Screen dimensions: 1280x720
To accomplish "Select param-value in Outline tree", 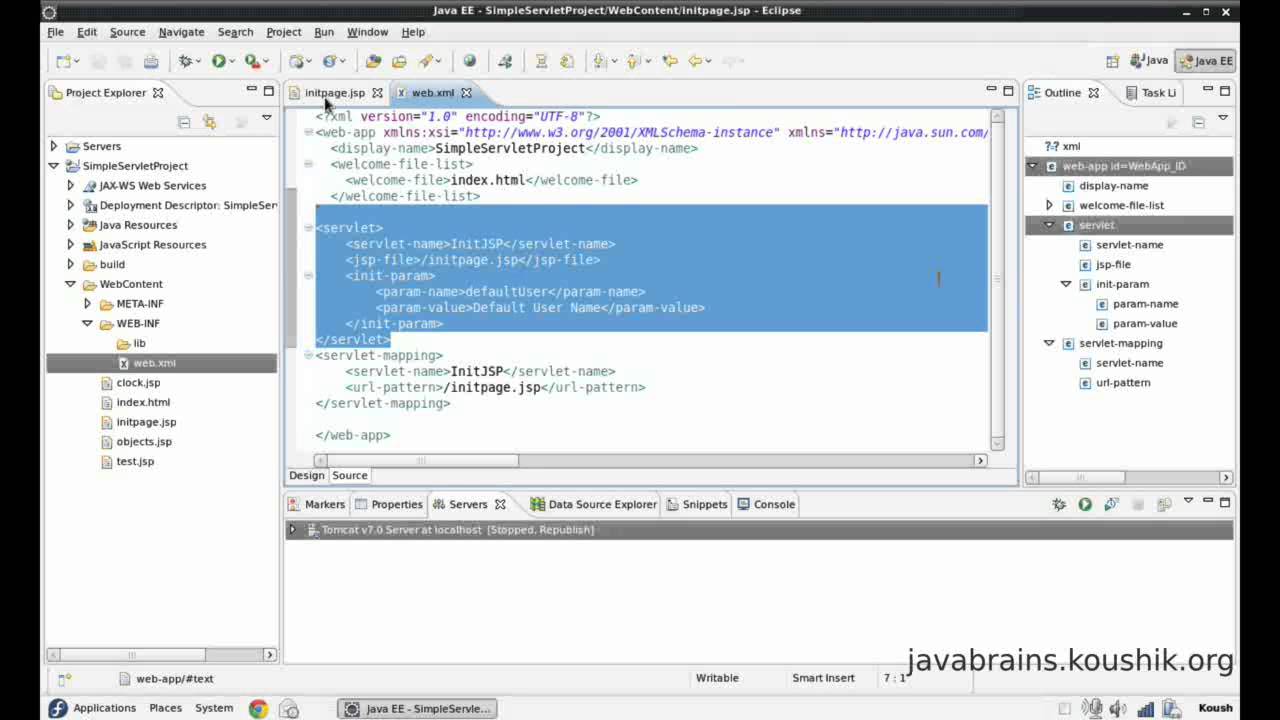I will click(1145, 324).
